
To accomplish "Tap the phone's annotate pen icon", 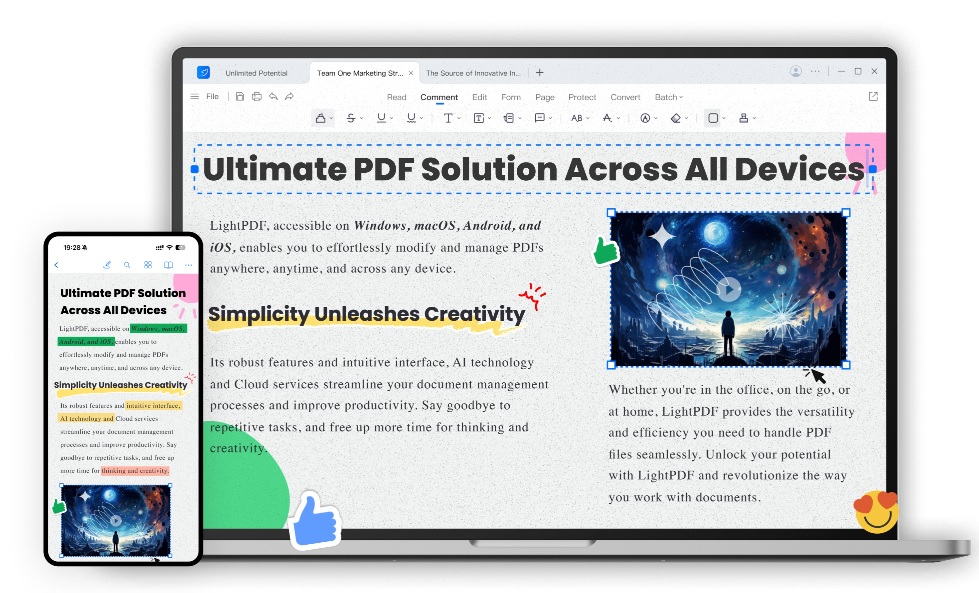I will click(x=107, y=265).
